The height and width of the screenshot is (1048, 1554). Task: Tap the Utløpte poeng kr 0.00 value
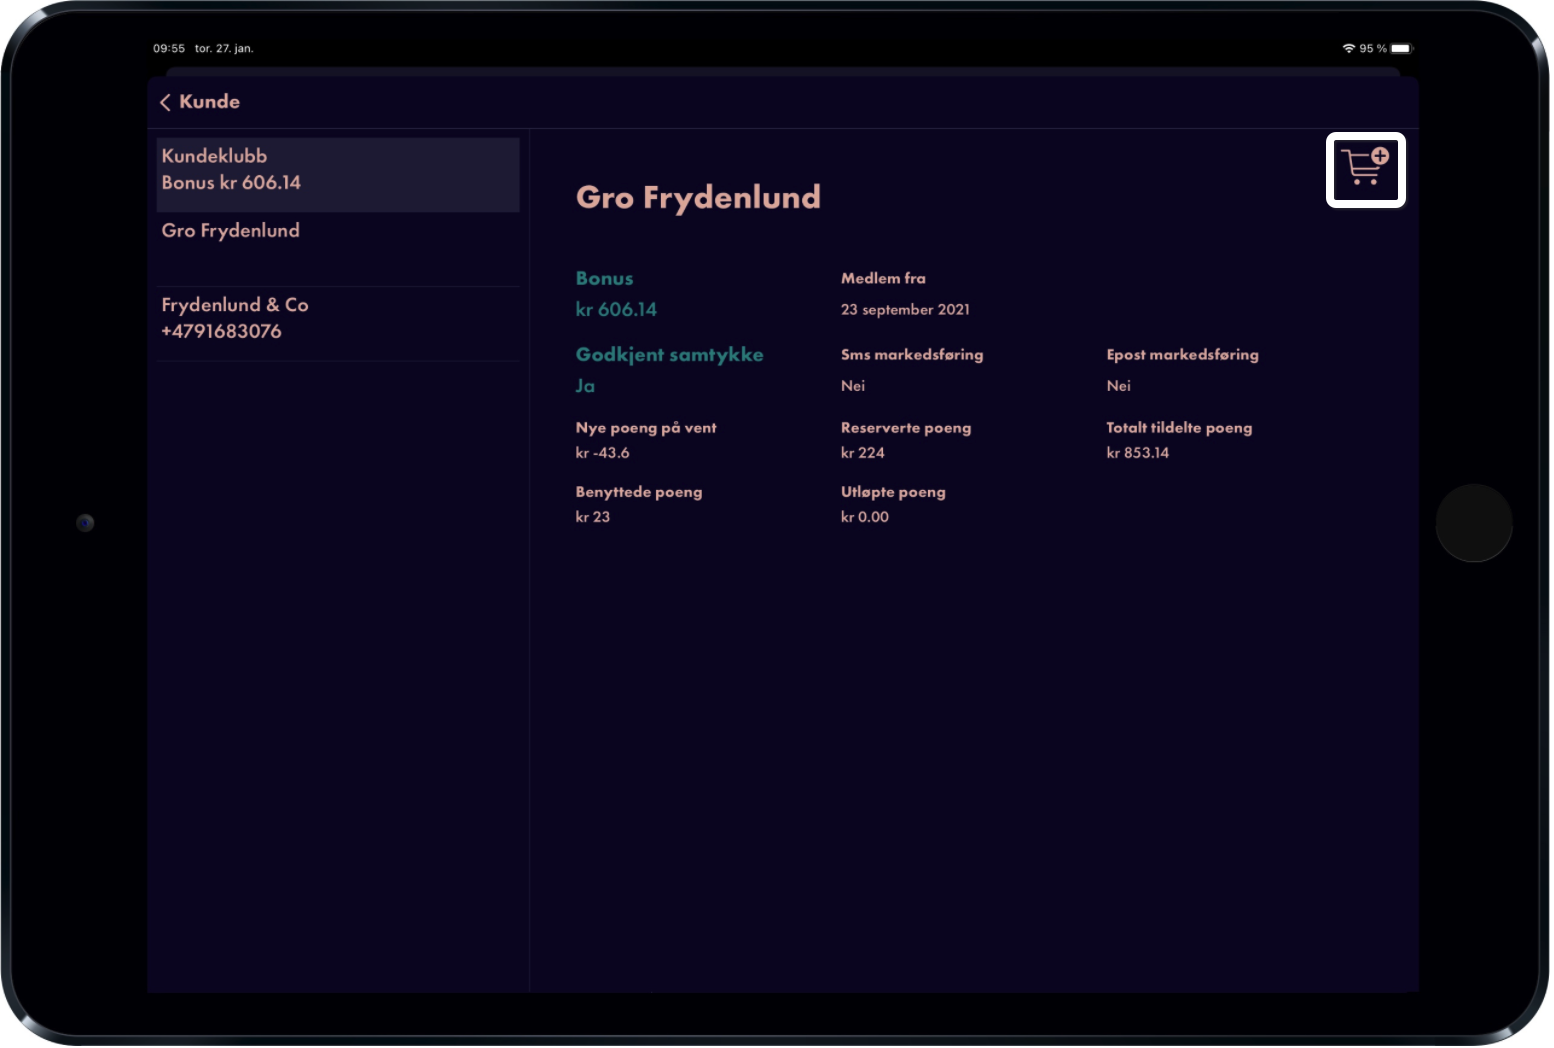point(866,517)
